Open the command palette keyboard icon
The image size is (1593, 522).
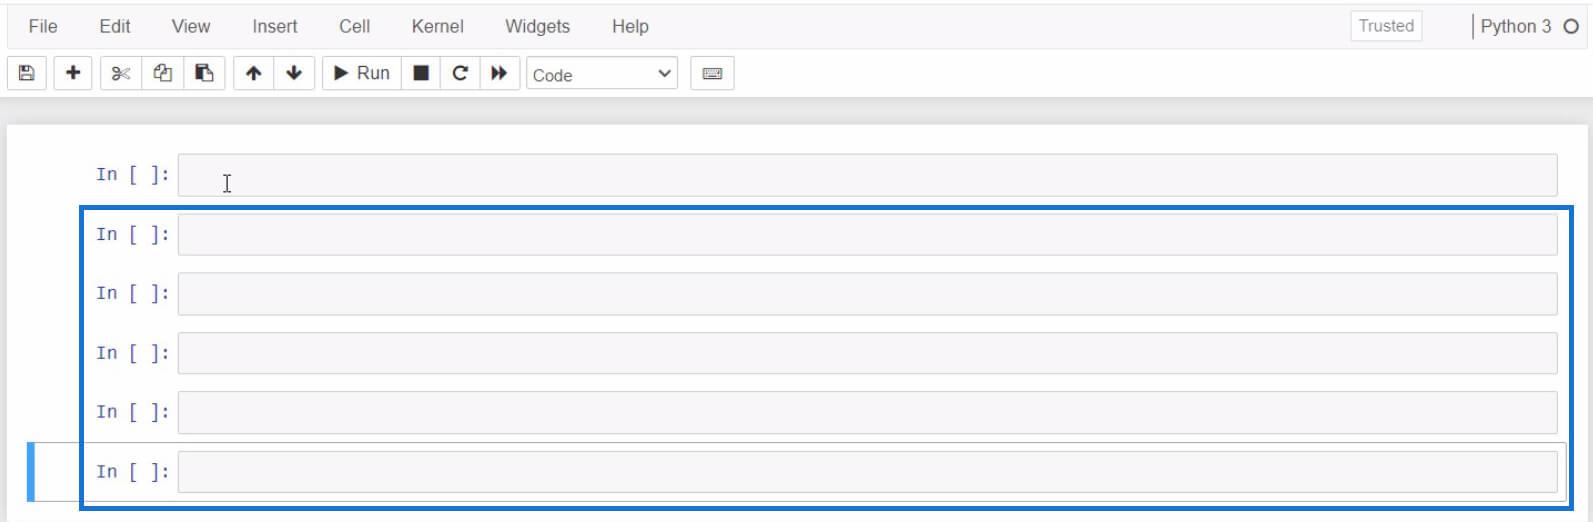[x=712, y=73]
